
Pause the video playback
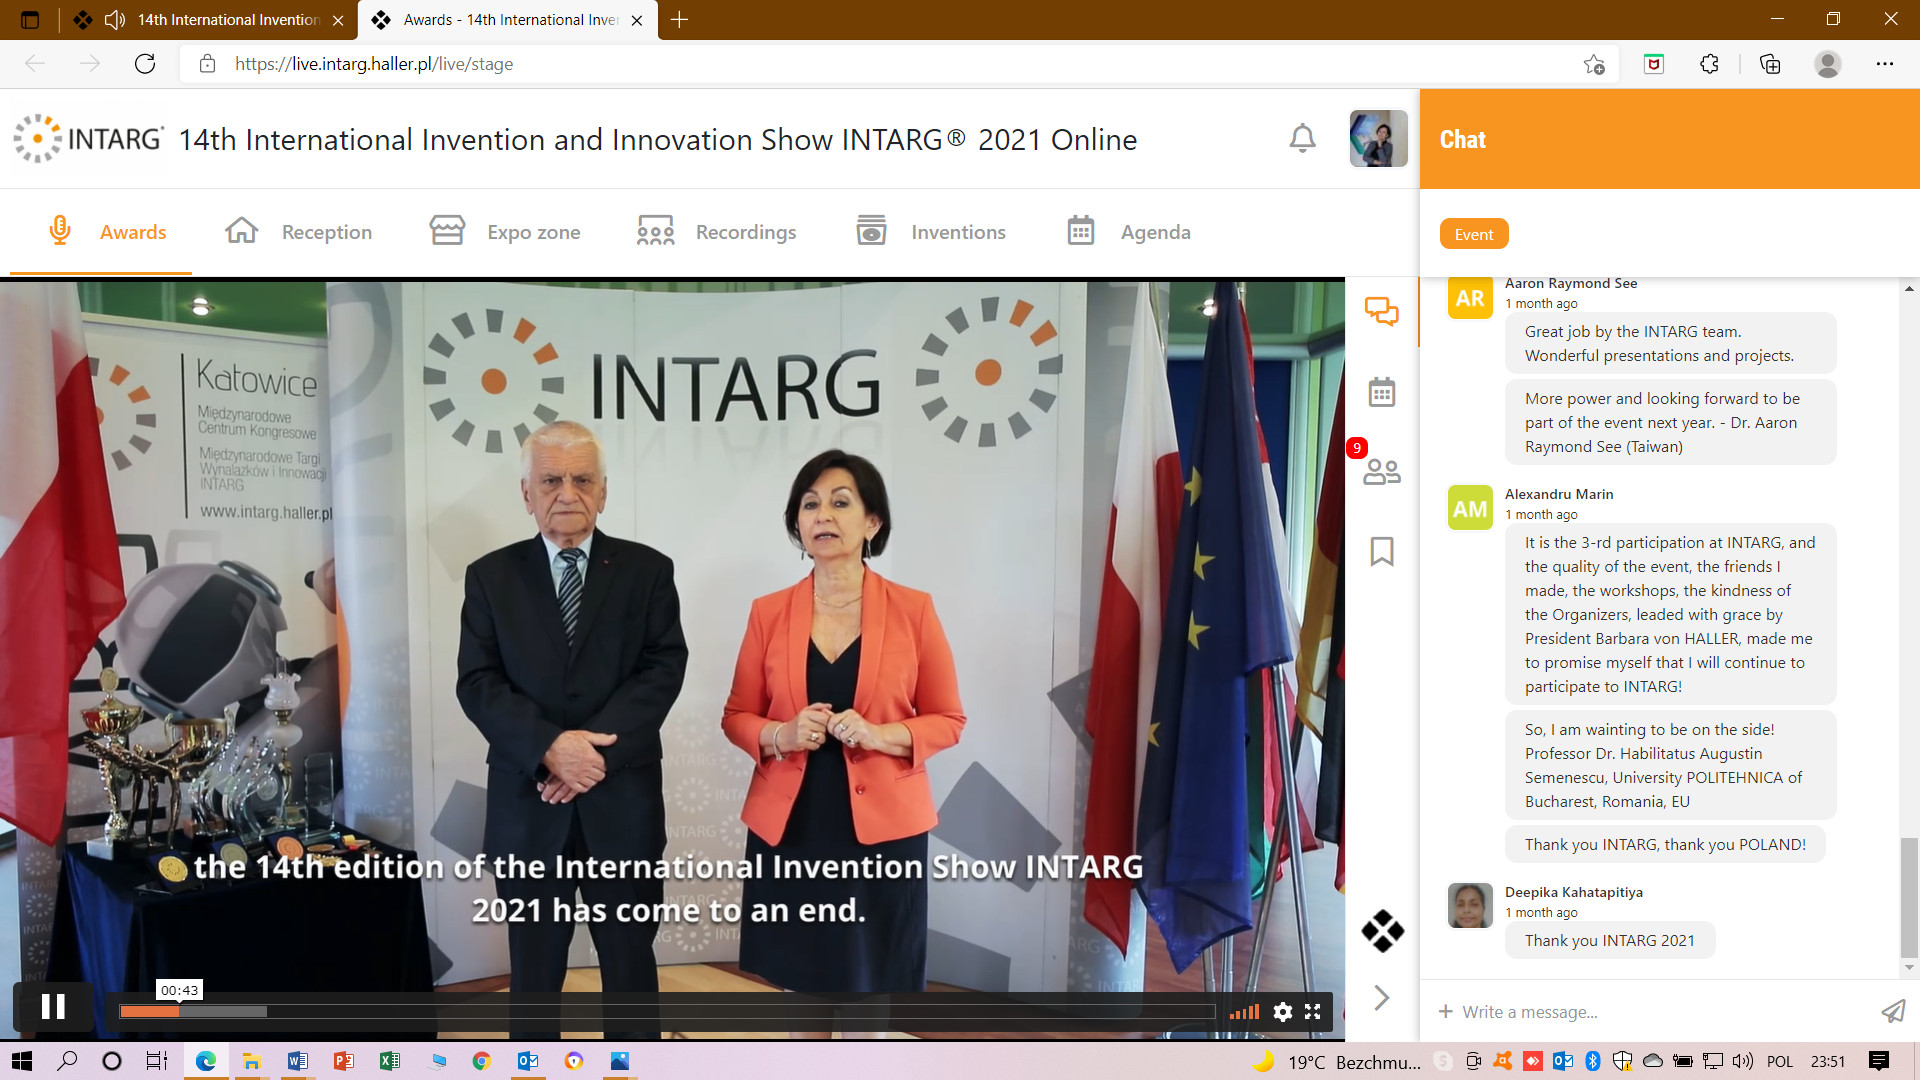pos(53,1007)
